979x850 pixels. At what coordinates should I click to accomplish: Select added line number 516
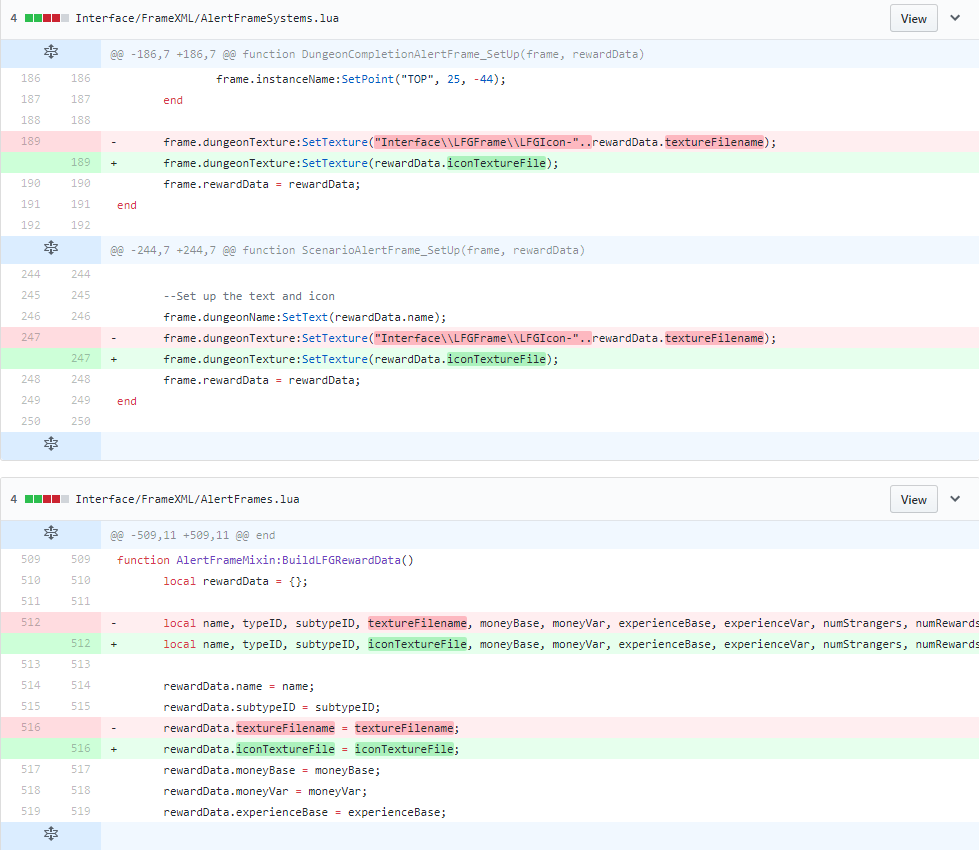tap(81, 748)
